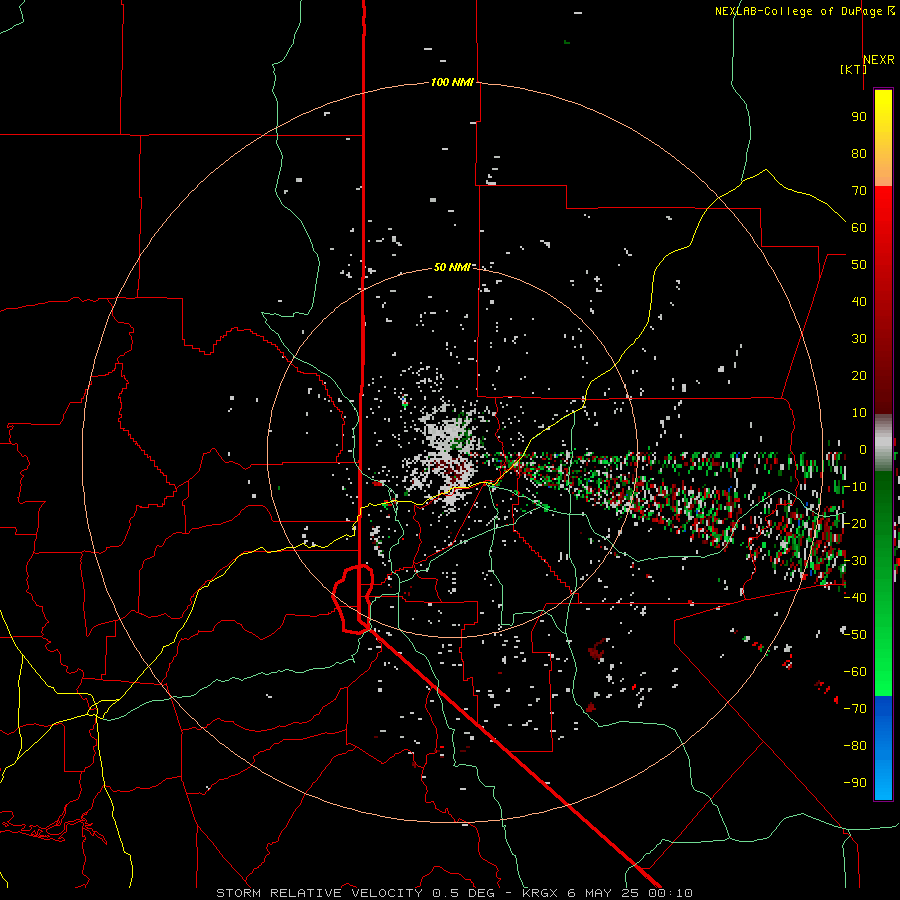Click the KRGX radar site identifier
This screenshot has width=900, height=900.
click(x=540, y=893)
